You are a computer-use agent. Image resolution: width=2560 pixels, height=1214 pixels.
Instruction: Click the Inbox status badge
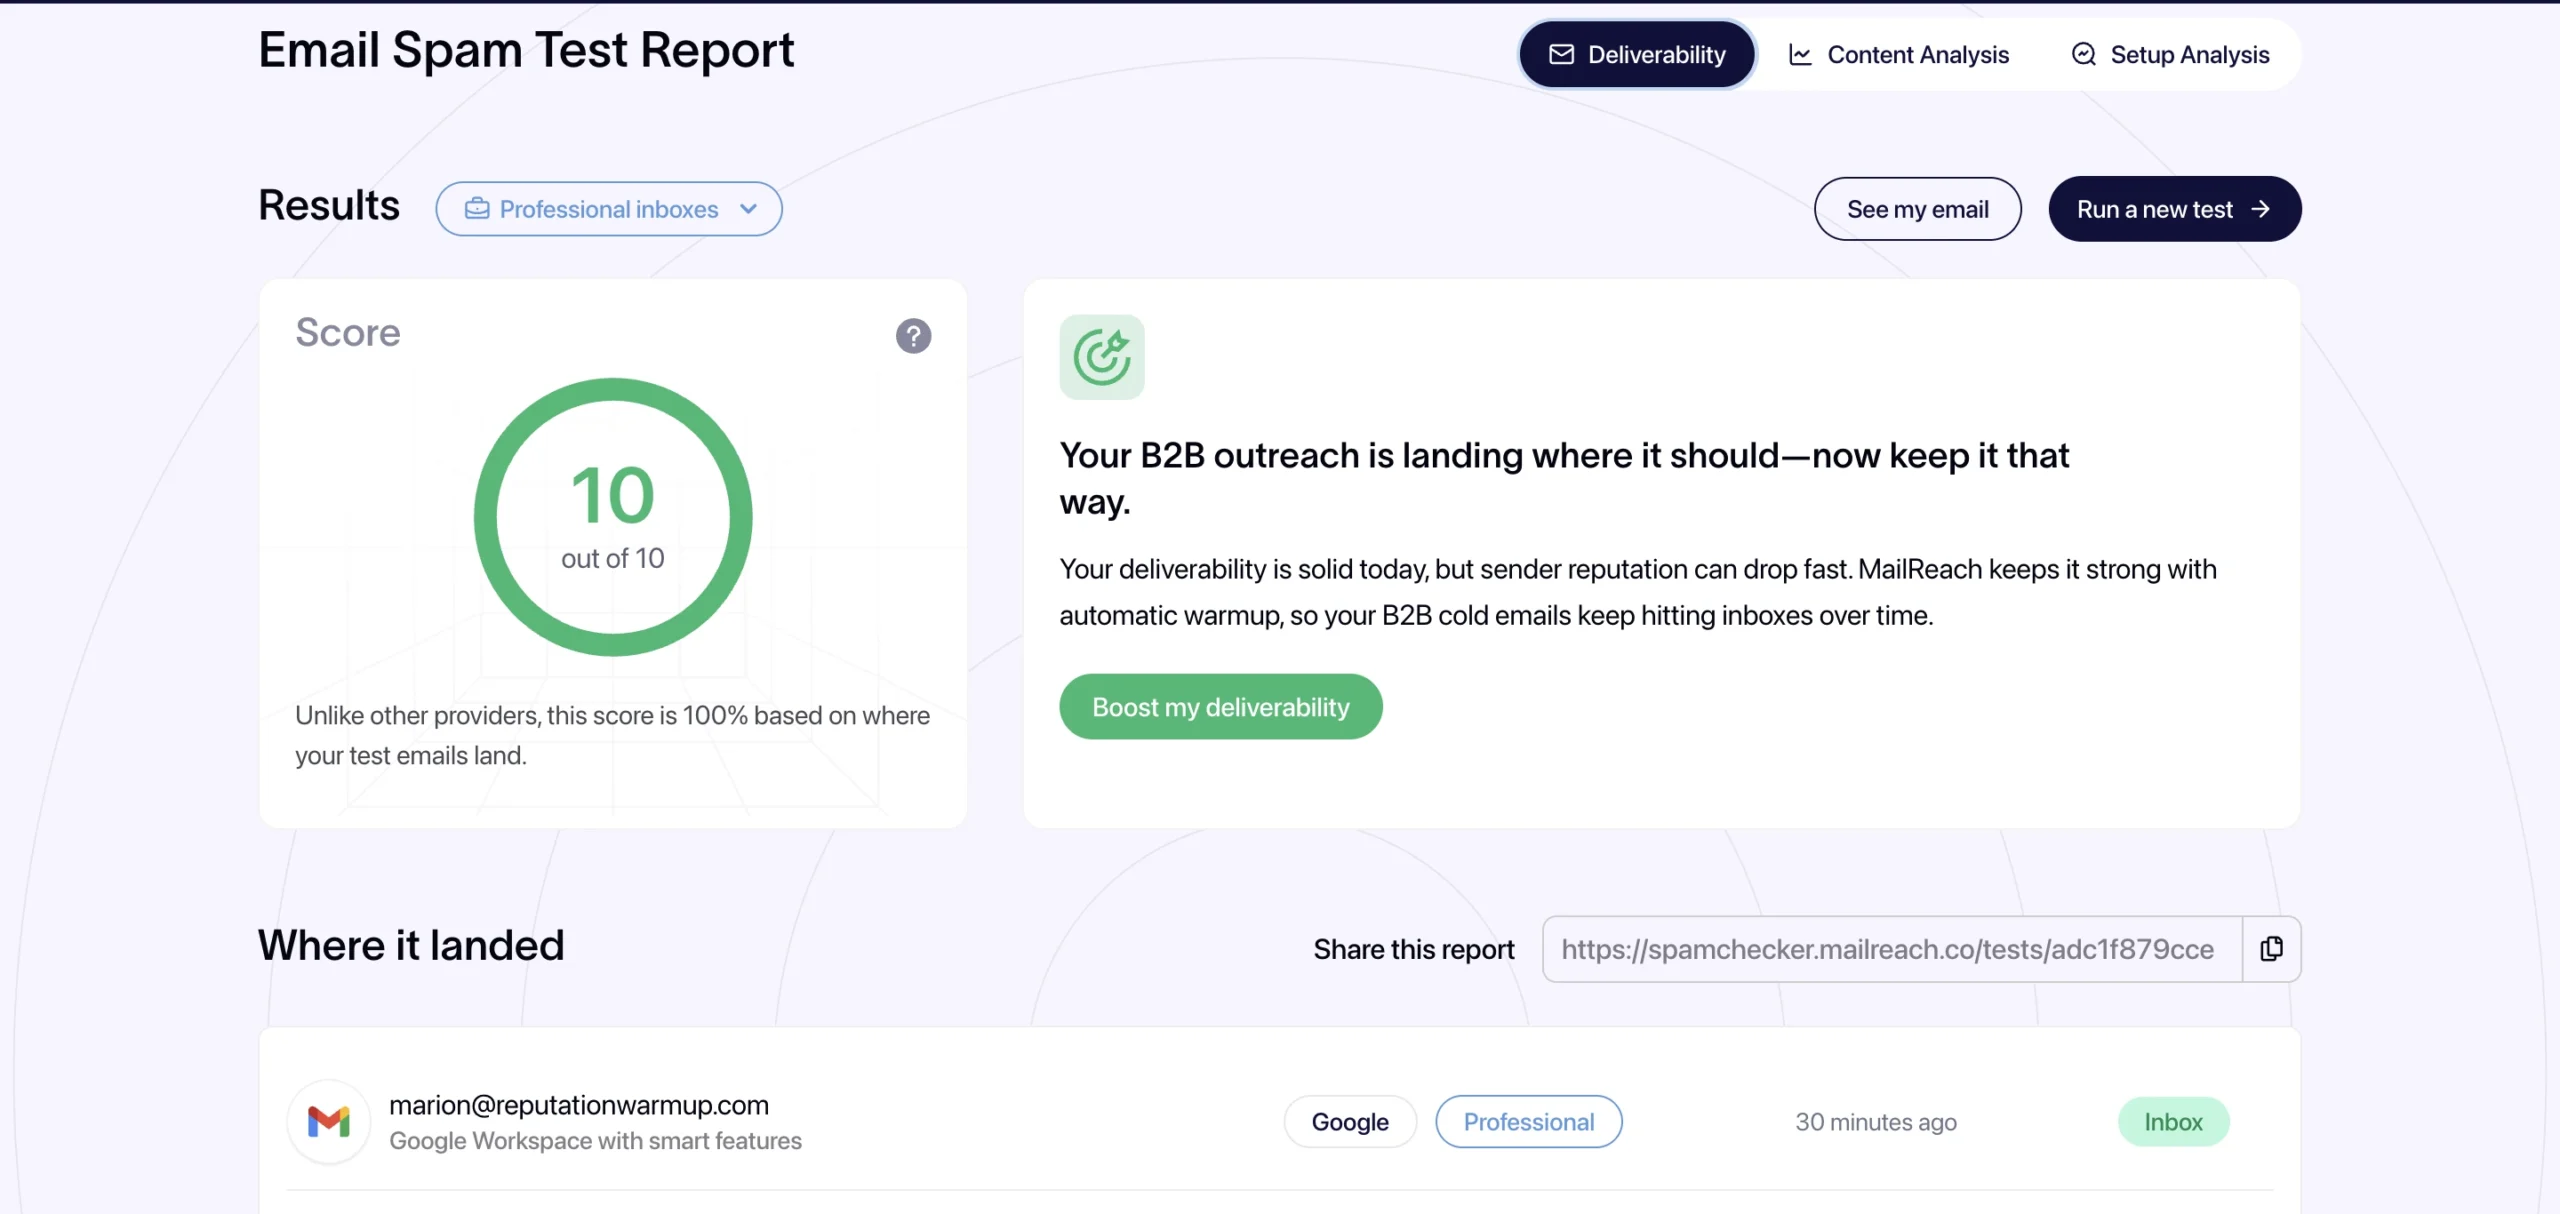coord(2173,1122)
